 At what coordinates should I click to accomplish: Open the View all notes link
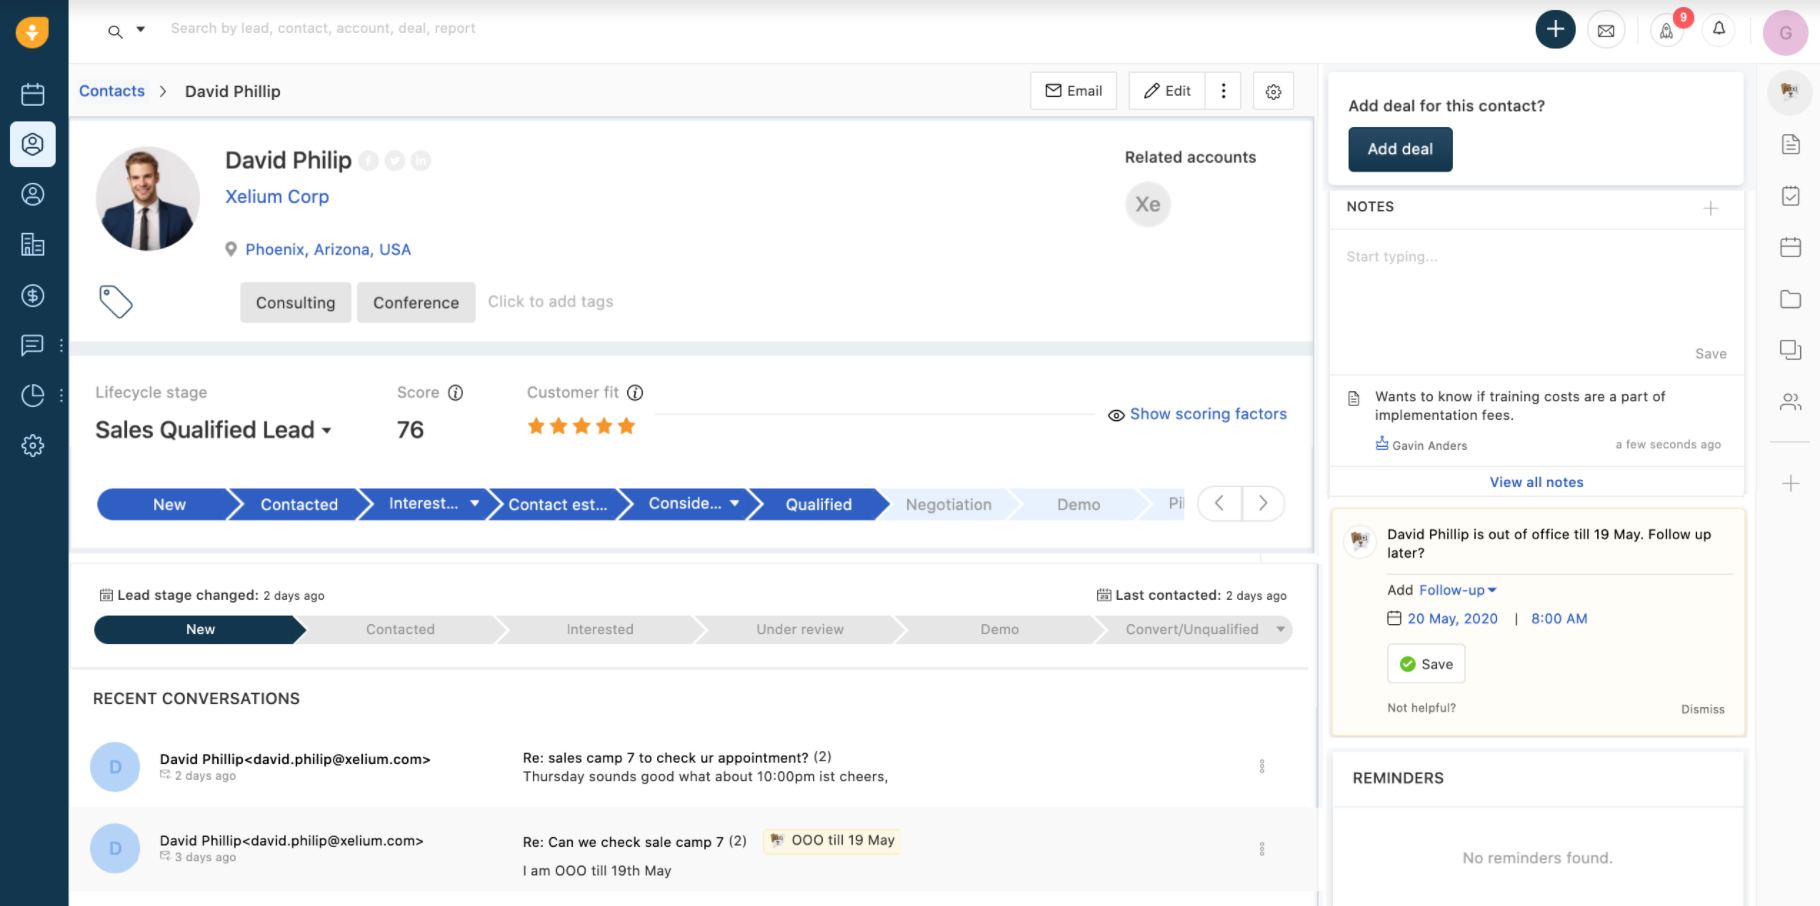click(1536, 482)
